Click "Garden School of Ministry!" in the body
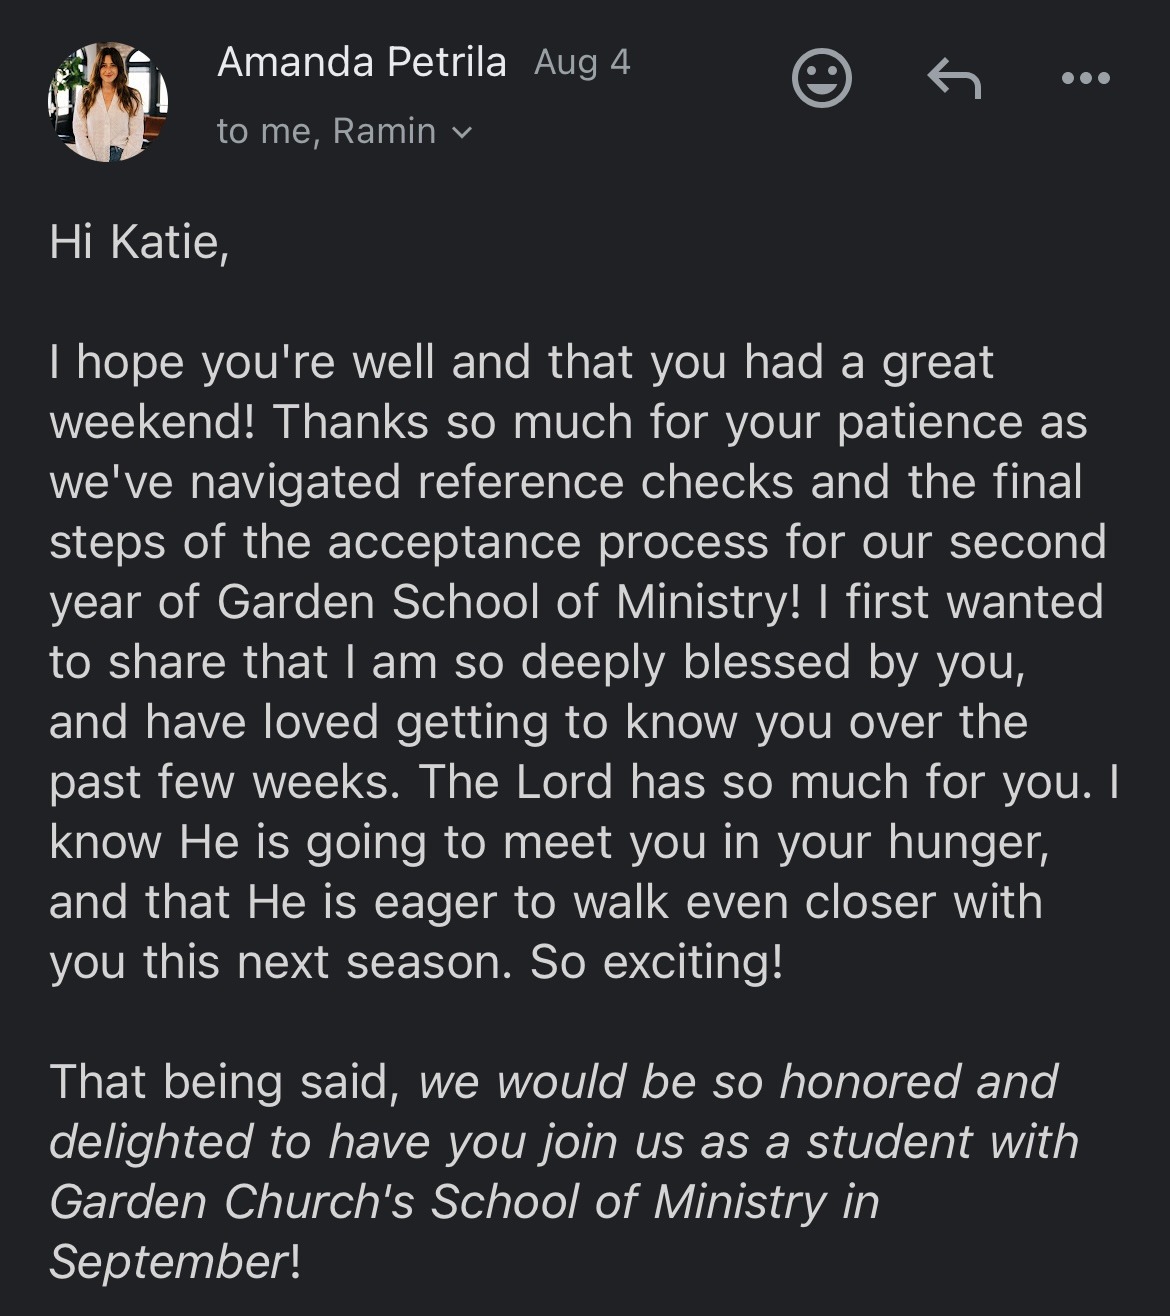The width and height of the screenshot is (1170, 1316). pos(509,602)
